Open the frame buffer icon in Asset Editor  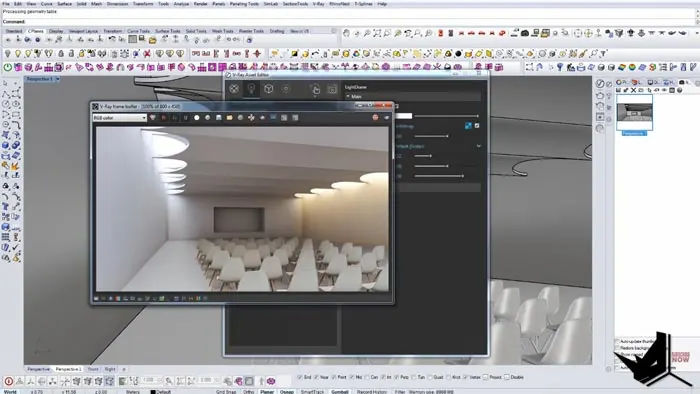pyautogui.click(x=332, y=89)
